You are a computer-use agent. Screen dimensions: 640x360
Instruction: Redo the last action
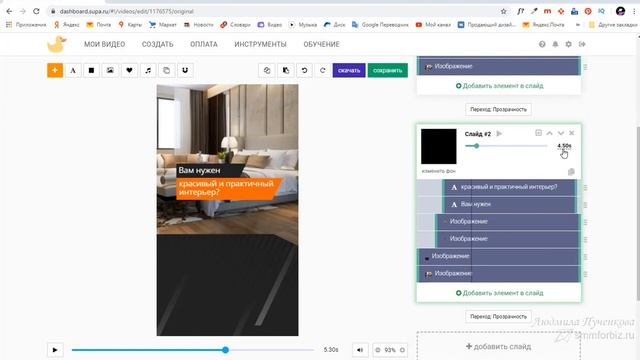click(322, 70)
